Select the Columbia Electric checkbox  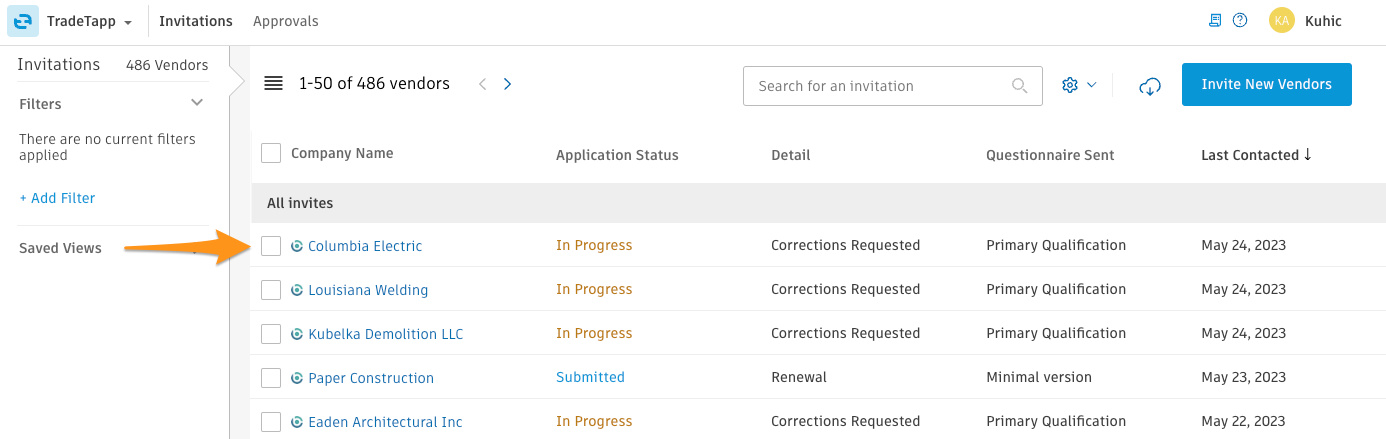271,246
